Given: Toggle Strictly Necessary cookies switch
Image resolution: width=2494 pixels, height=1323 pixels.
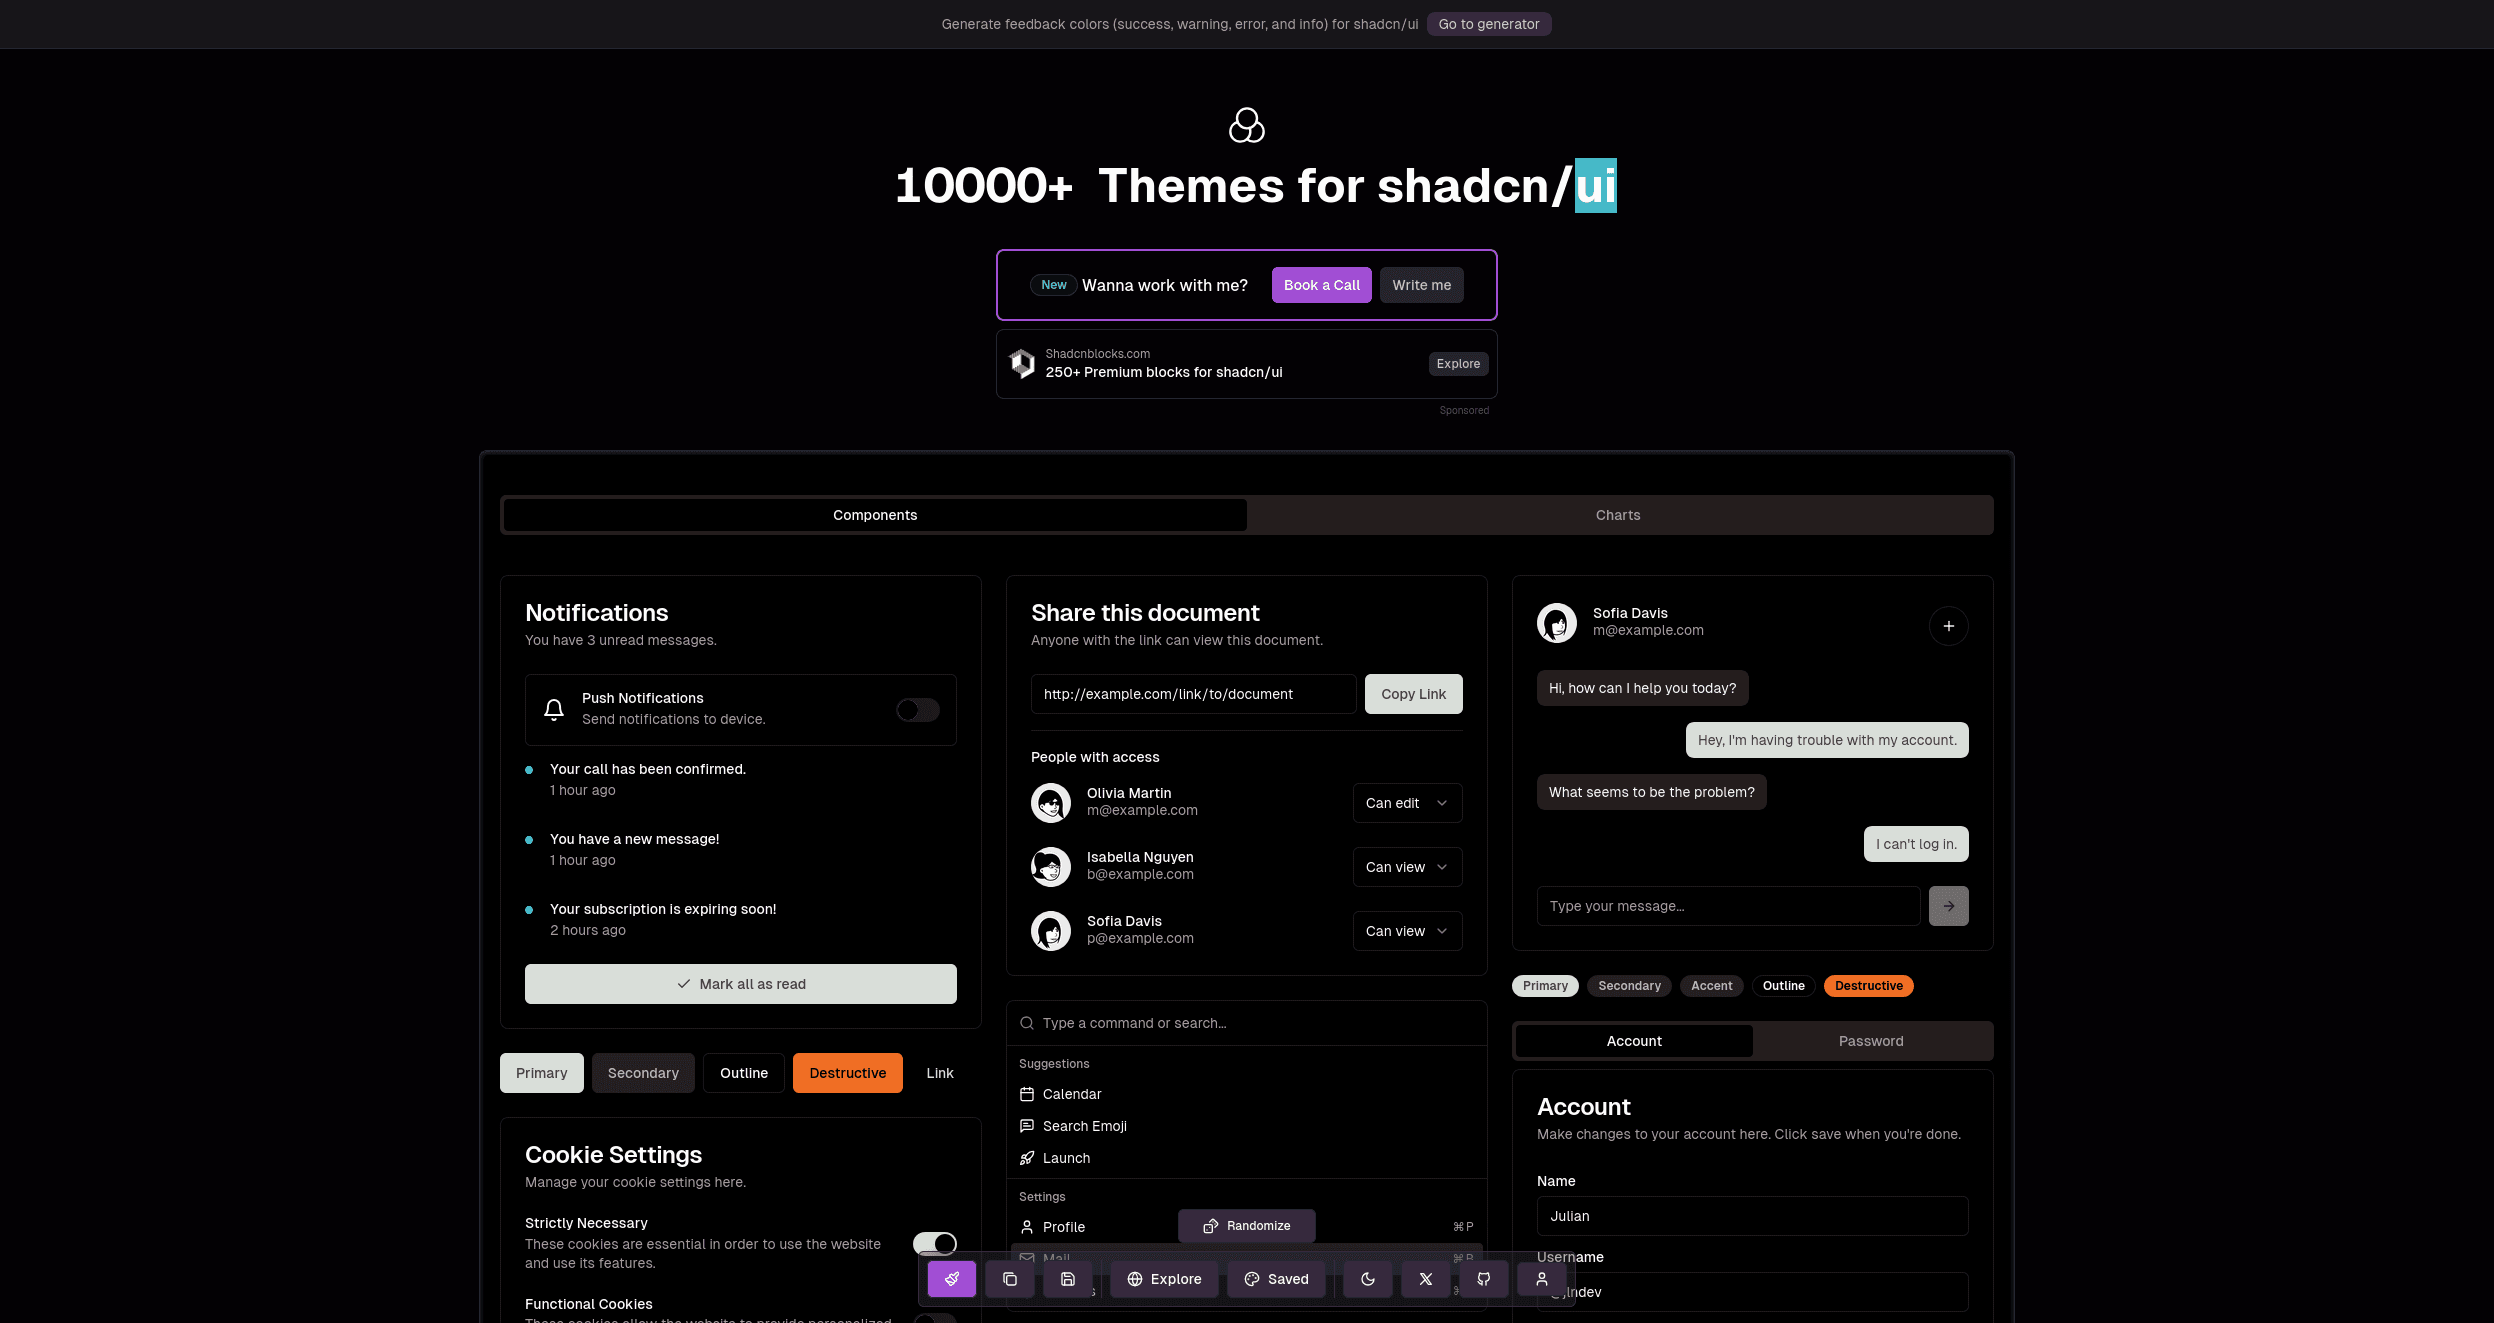Looking at the screenshot, I should pyautogui.click(x=934, y=1243).
